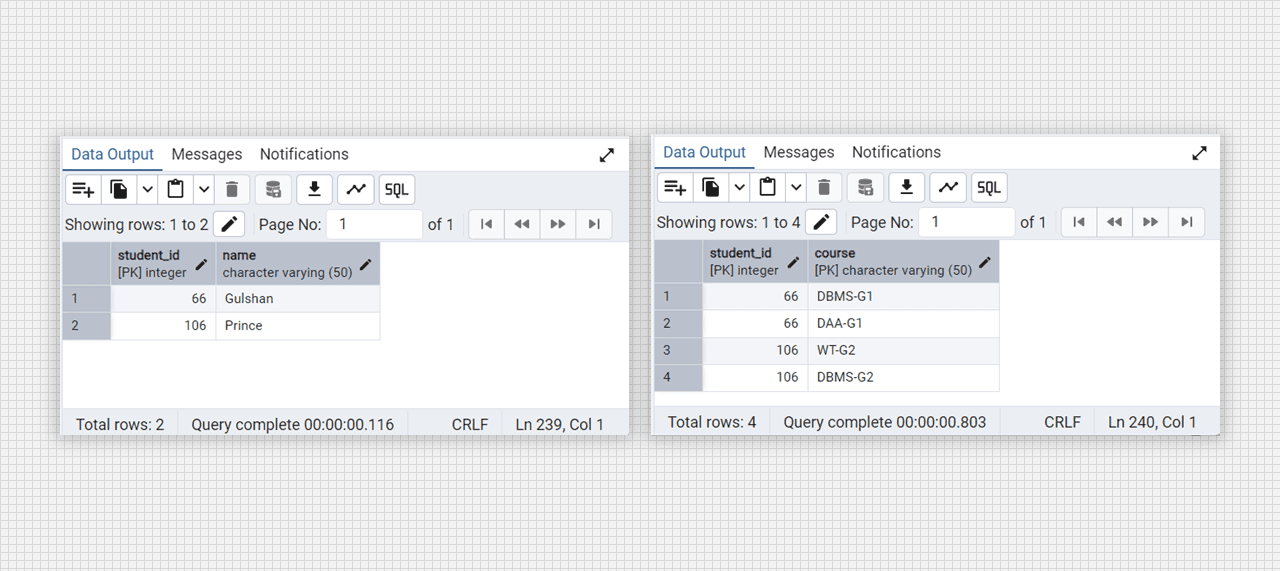
Task: Select the WT-G2 course cell
Action: click(903, 350)
